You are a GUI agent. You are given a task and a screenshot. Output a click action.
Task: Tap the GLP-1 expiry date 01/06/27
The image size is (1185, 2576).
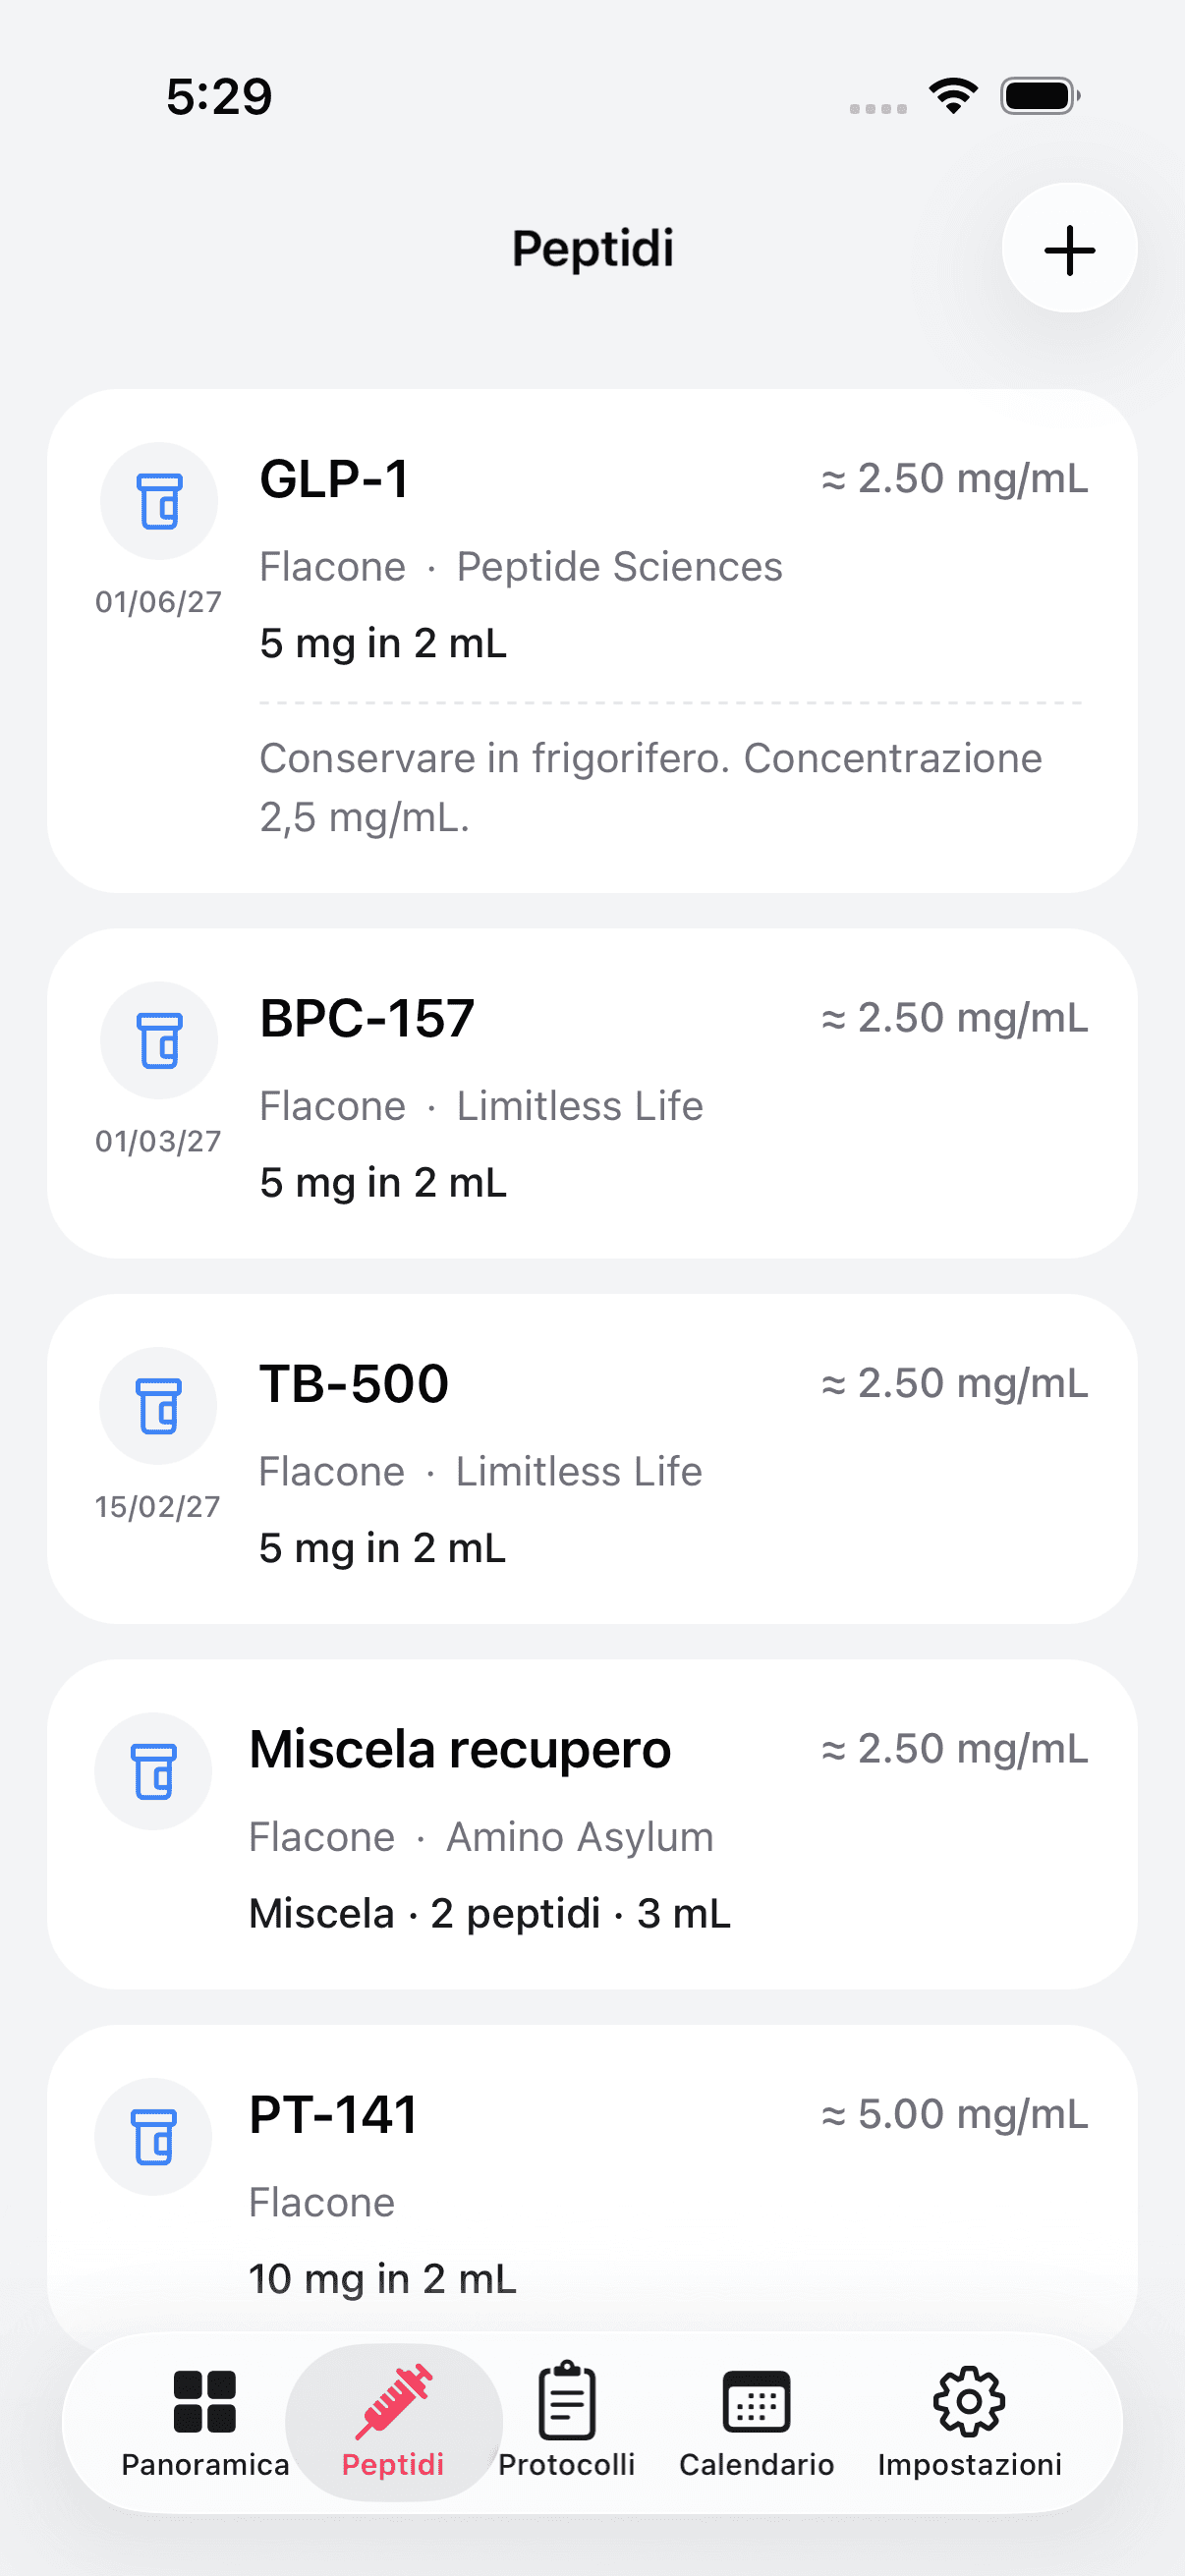click(x=158, y=602)
